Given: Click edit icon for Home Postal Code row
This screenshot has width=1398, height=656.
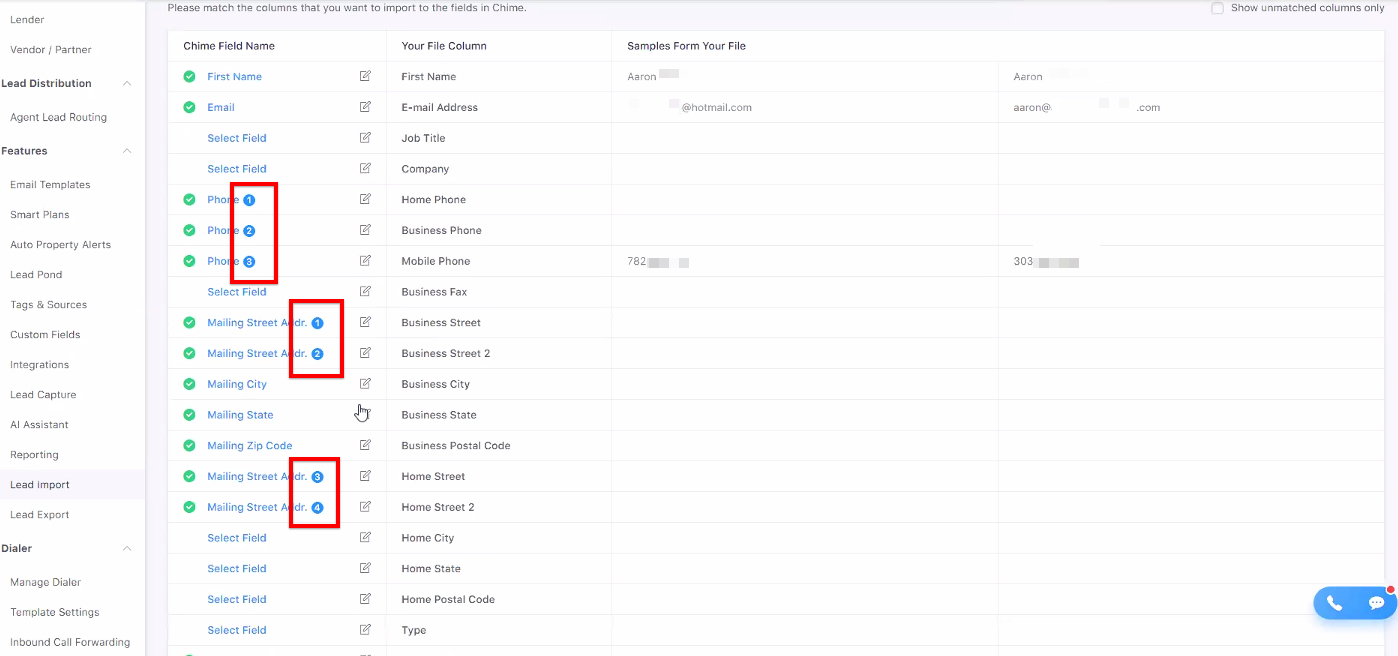Looking at the screenshot, I should click(x=365, y=599).
